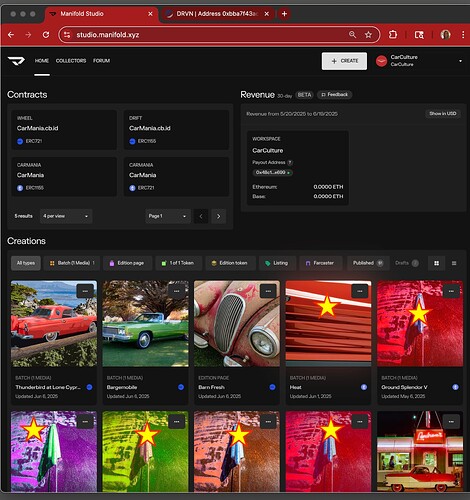Image resolution: width=470 pixels, height=500 pixels.
Task: Filter creations by Drafts
Action: (407, 263)
